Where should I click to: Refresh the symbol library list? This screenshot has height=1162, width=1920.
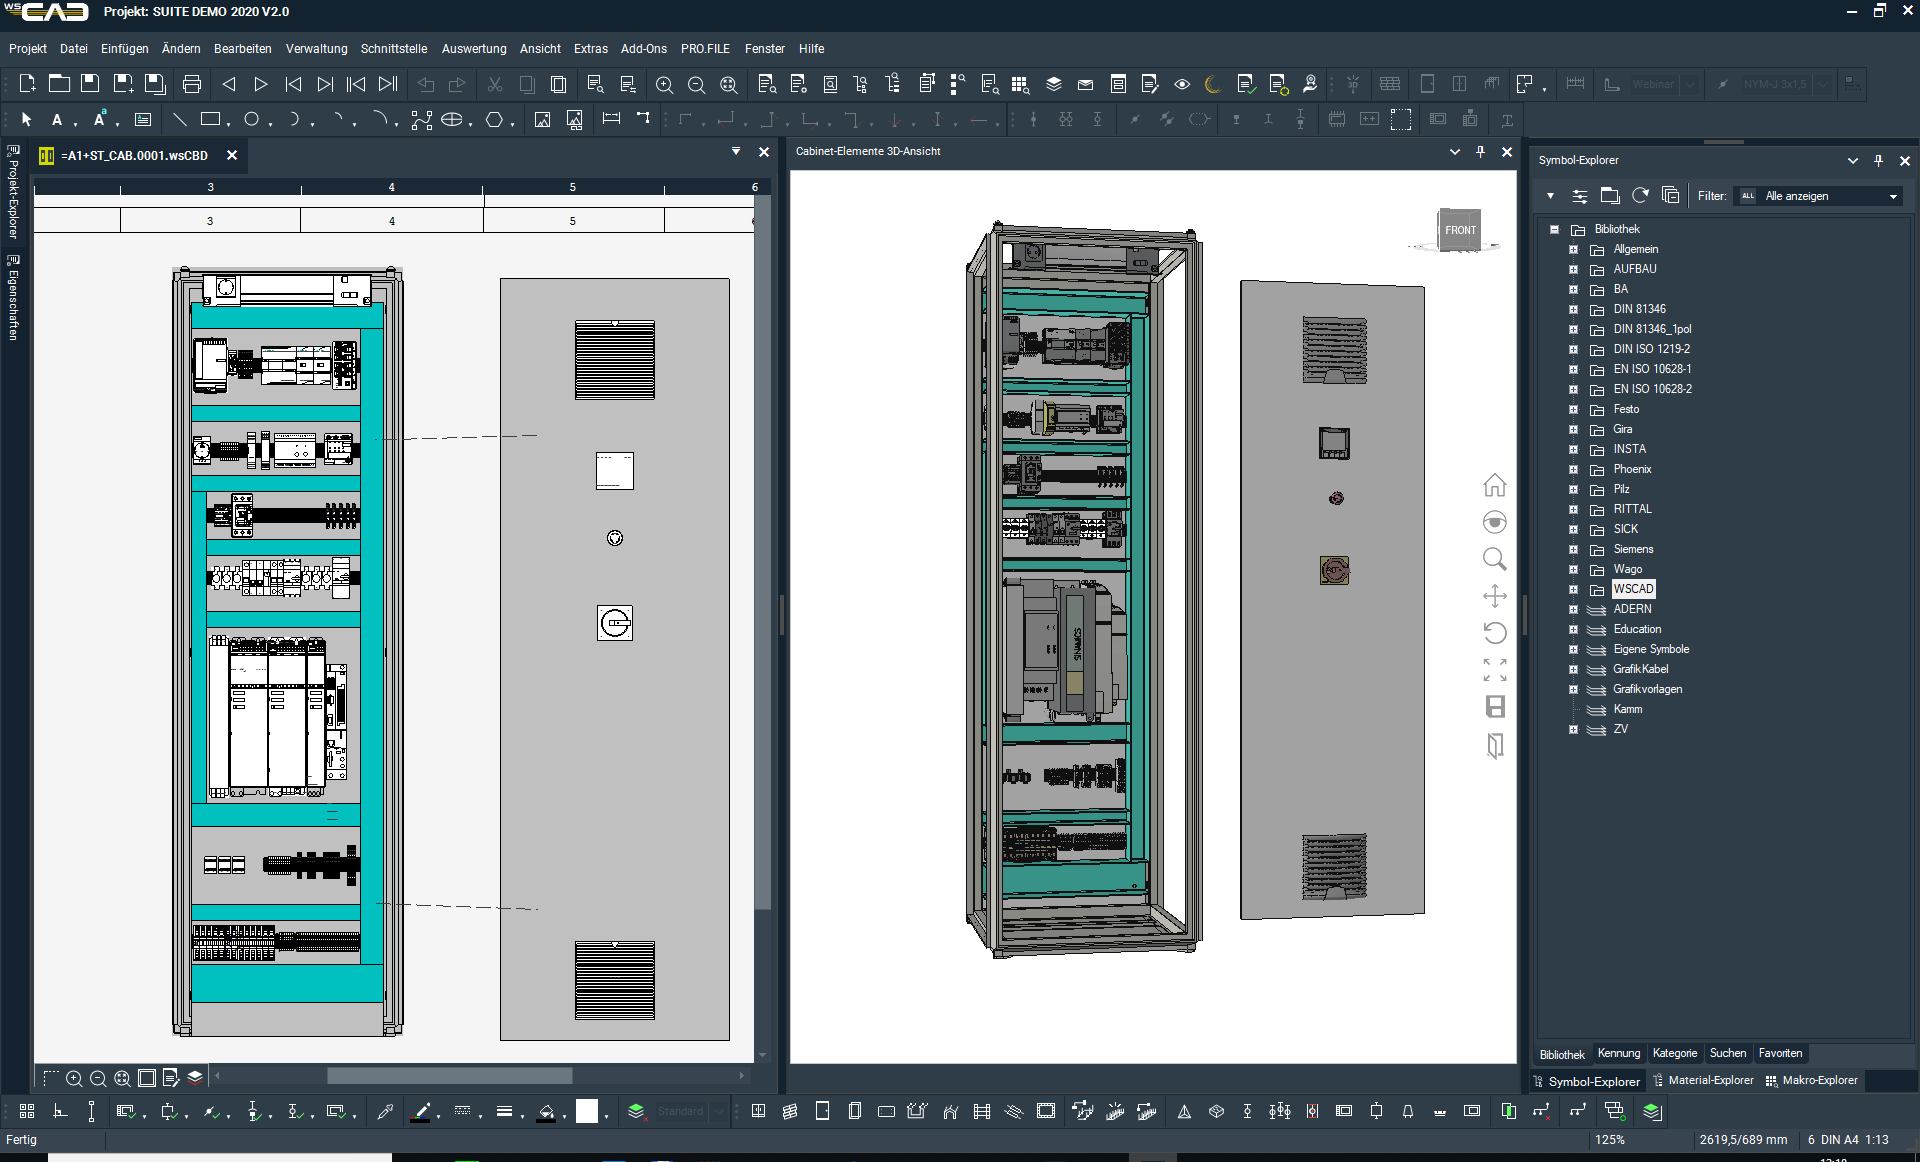(x=1641, y=195)
